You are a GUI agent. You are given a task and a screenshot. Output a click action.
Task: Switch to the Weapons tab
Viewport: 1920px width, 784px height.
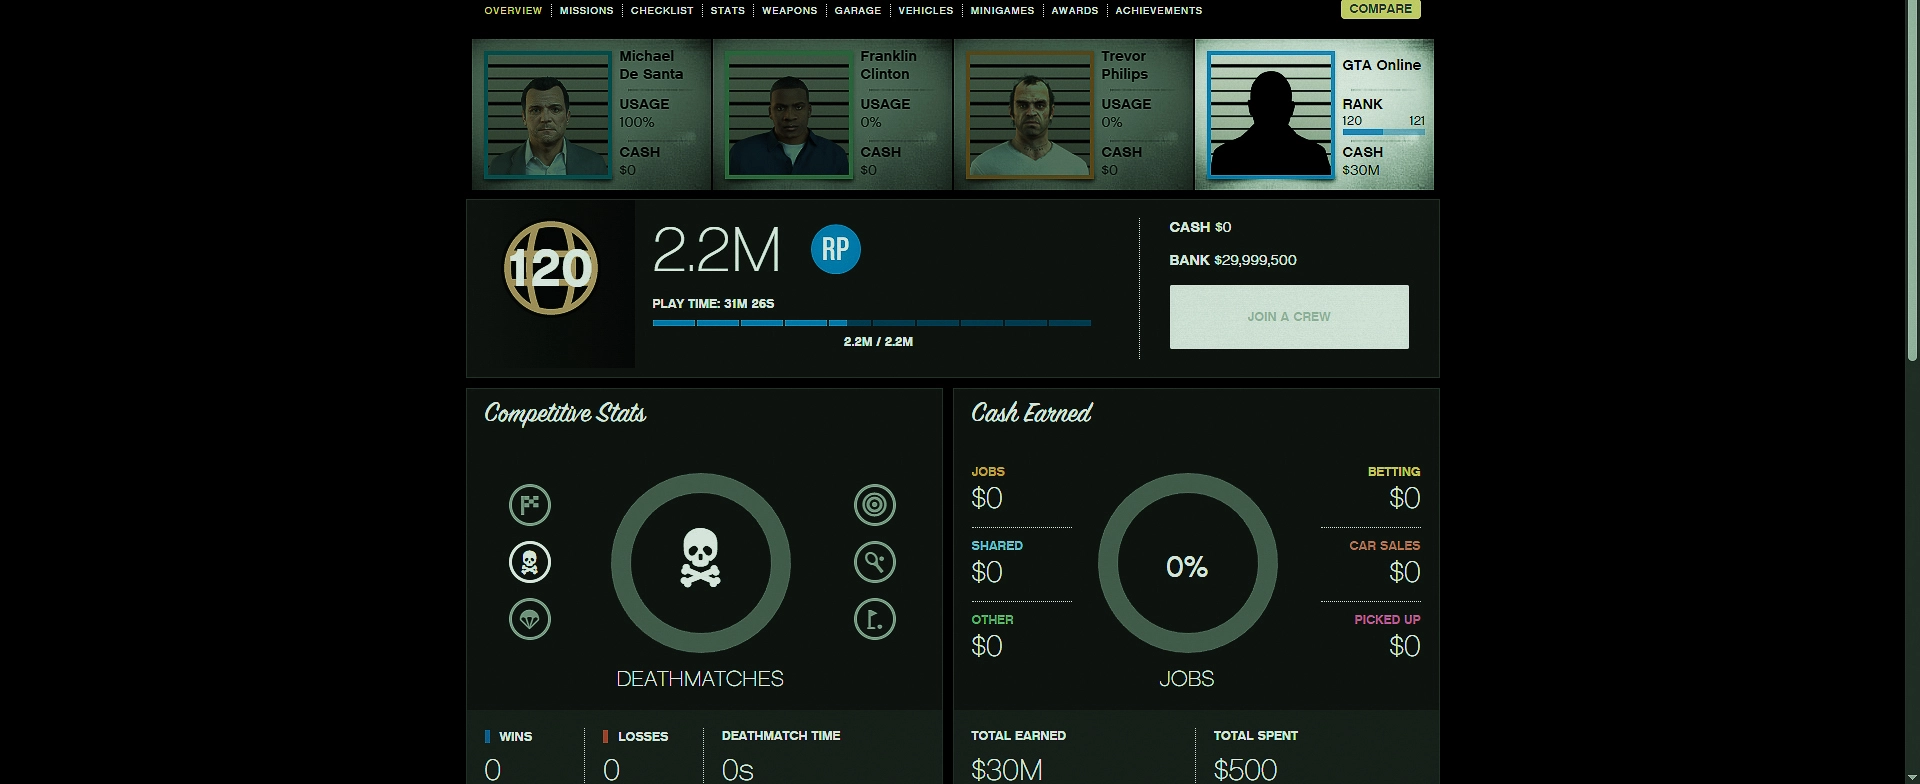coord(790,10)
